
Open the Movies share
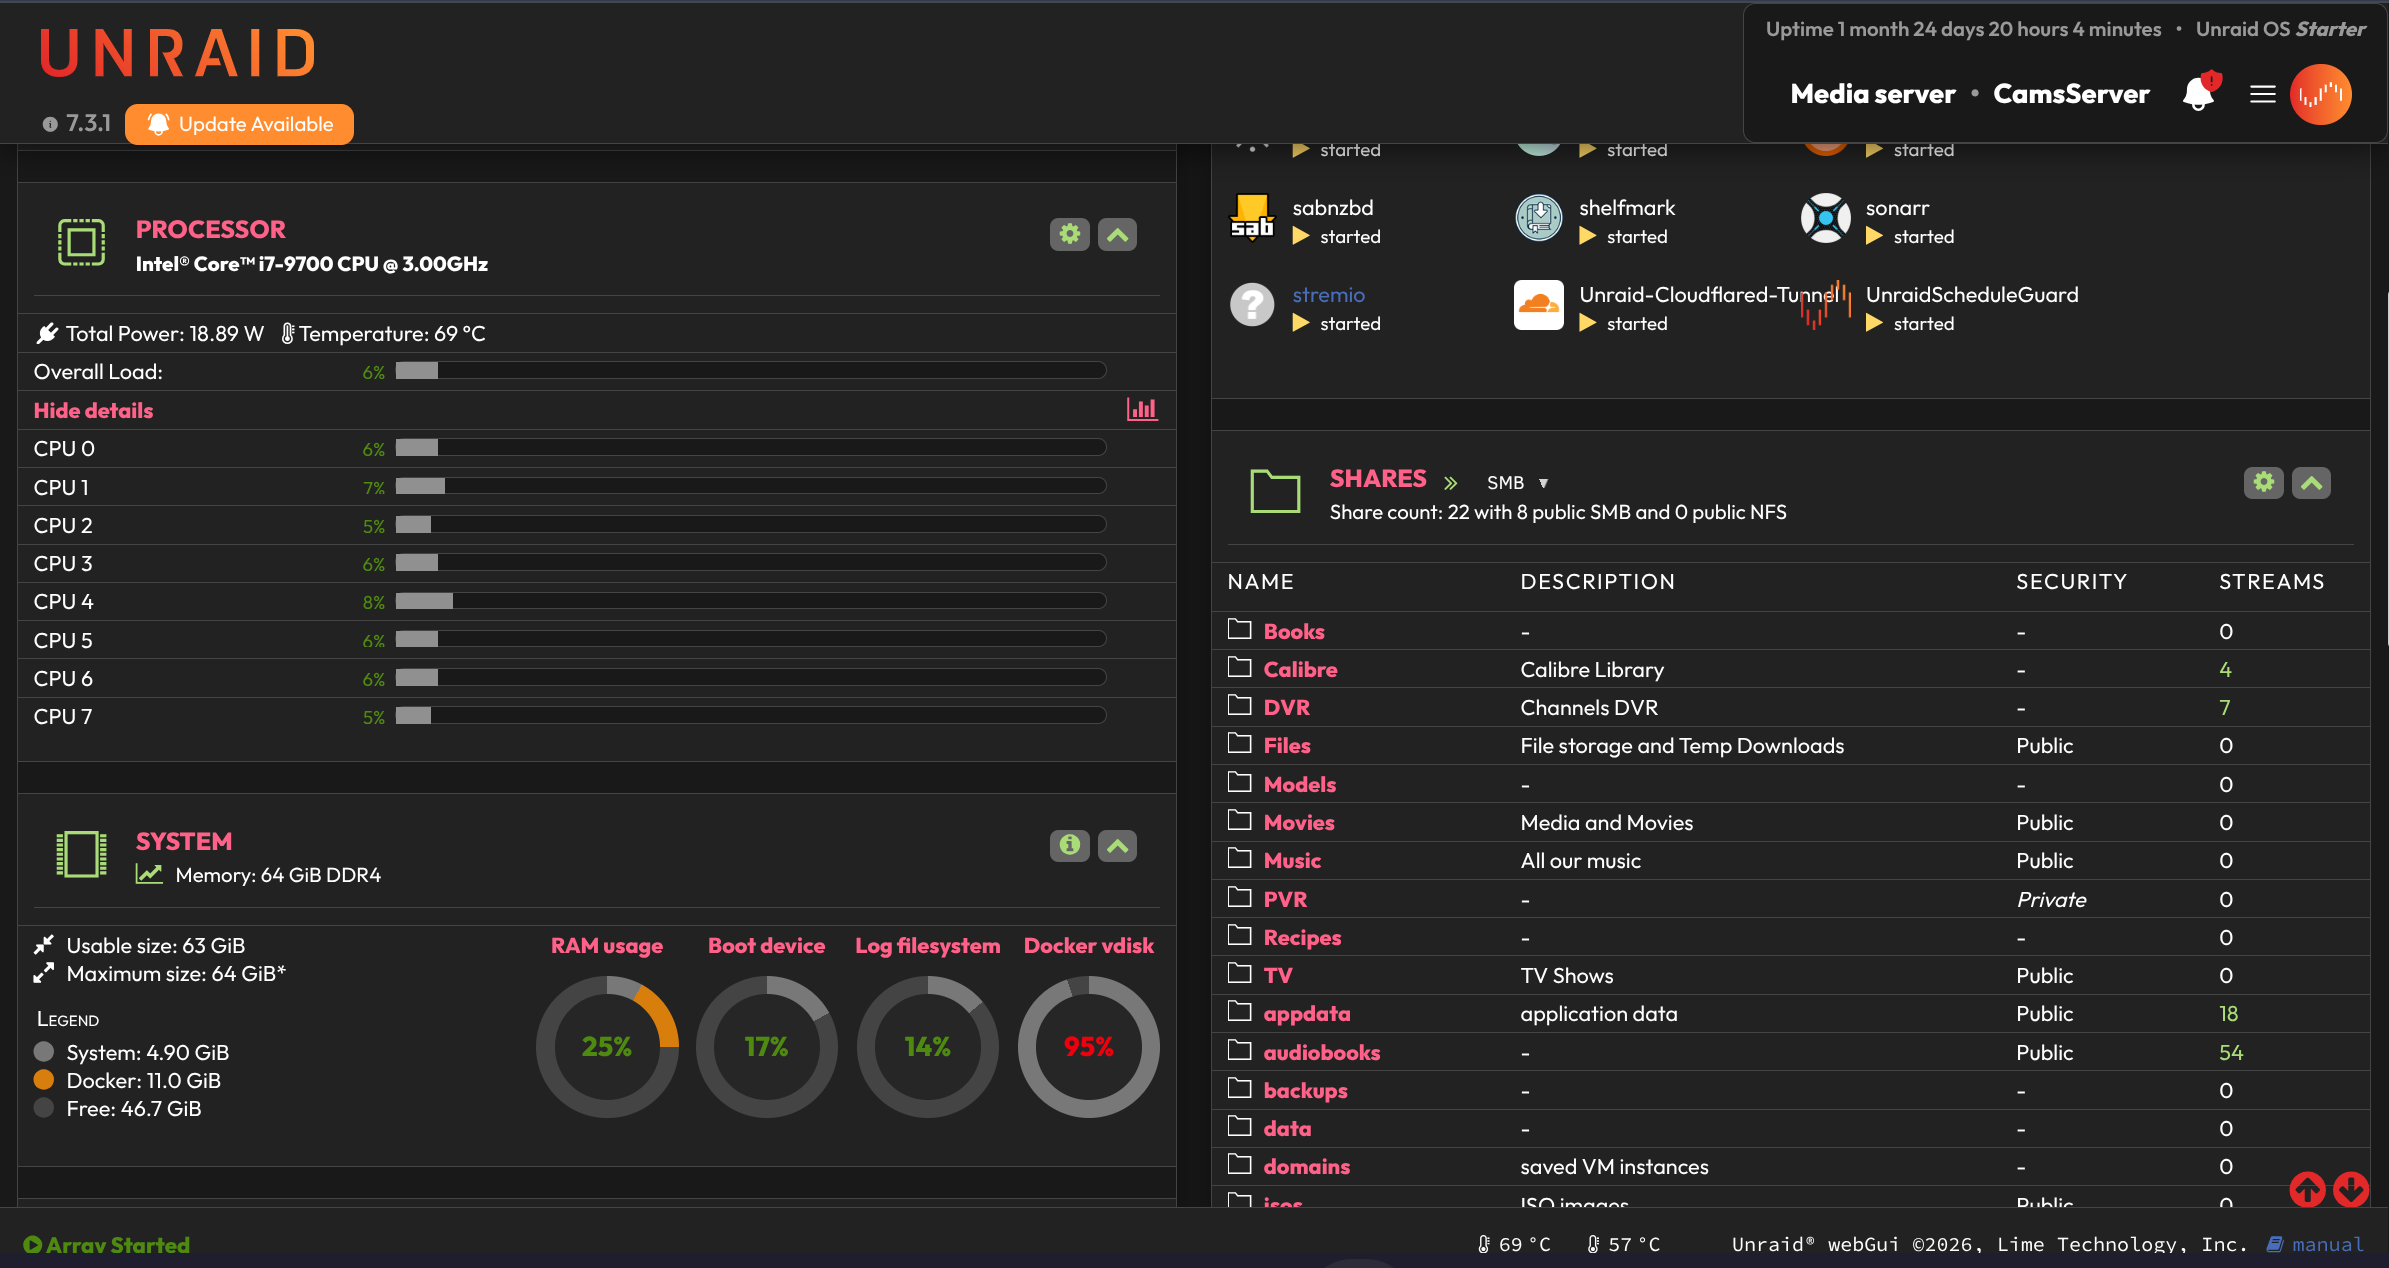pyautogui.click(x=1299, y=823)
